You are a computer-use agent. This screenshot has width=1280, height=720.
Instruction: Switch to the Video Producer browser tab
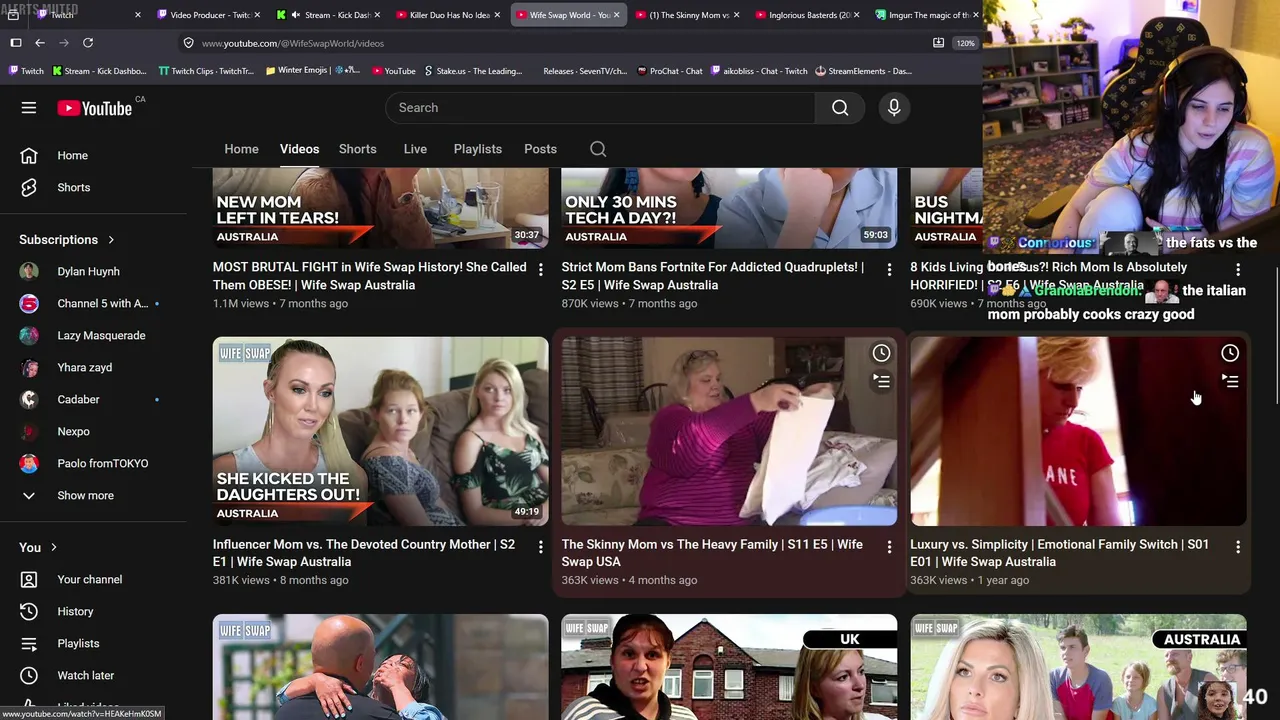[209, 15]
